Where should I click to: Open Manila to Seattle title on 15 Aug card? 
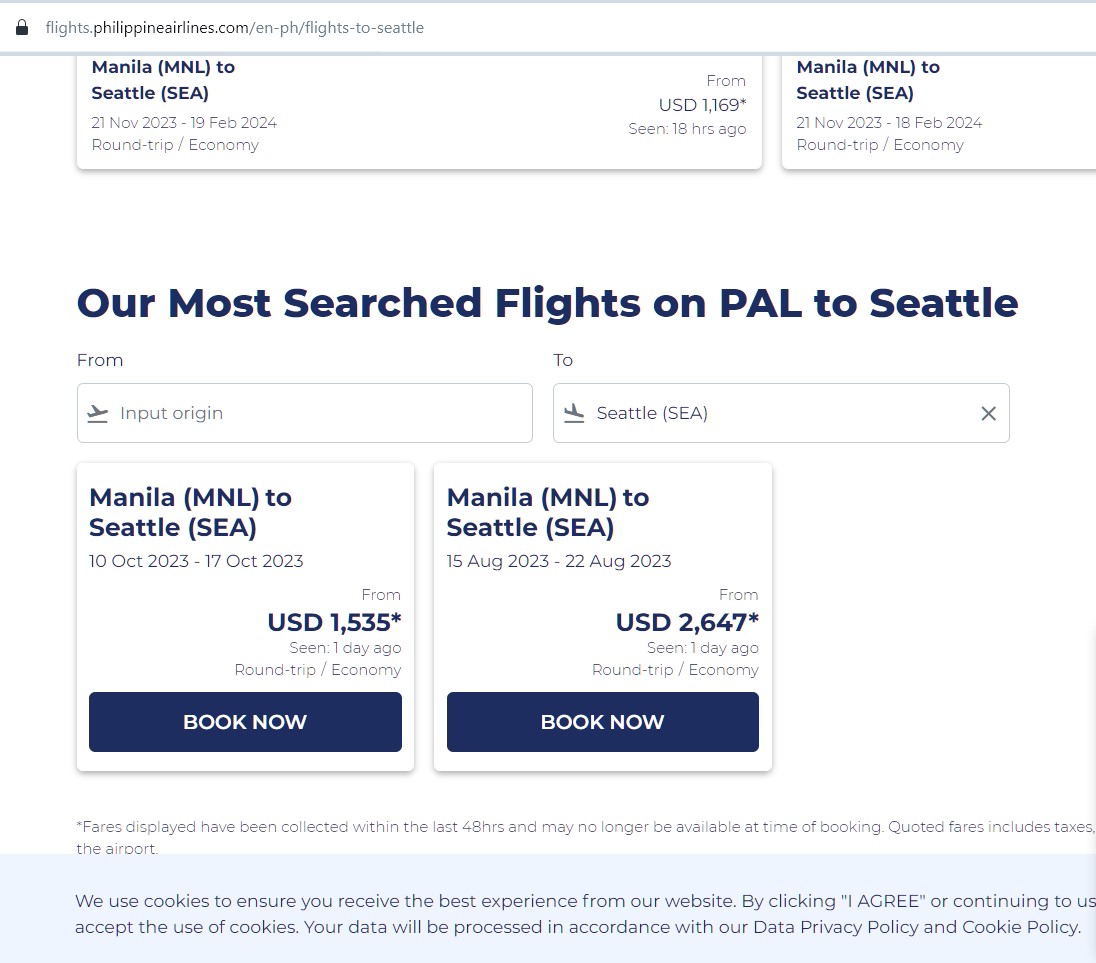[547, 512]
